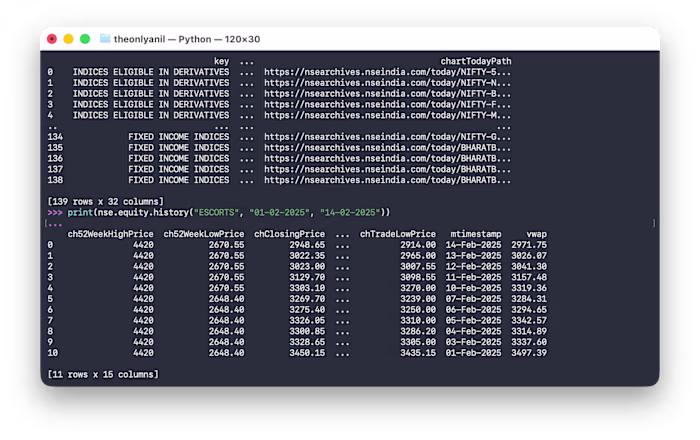
Task: Click the URL ending in NIFTY-B...
Action: pos(388,94)
